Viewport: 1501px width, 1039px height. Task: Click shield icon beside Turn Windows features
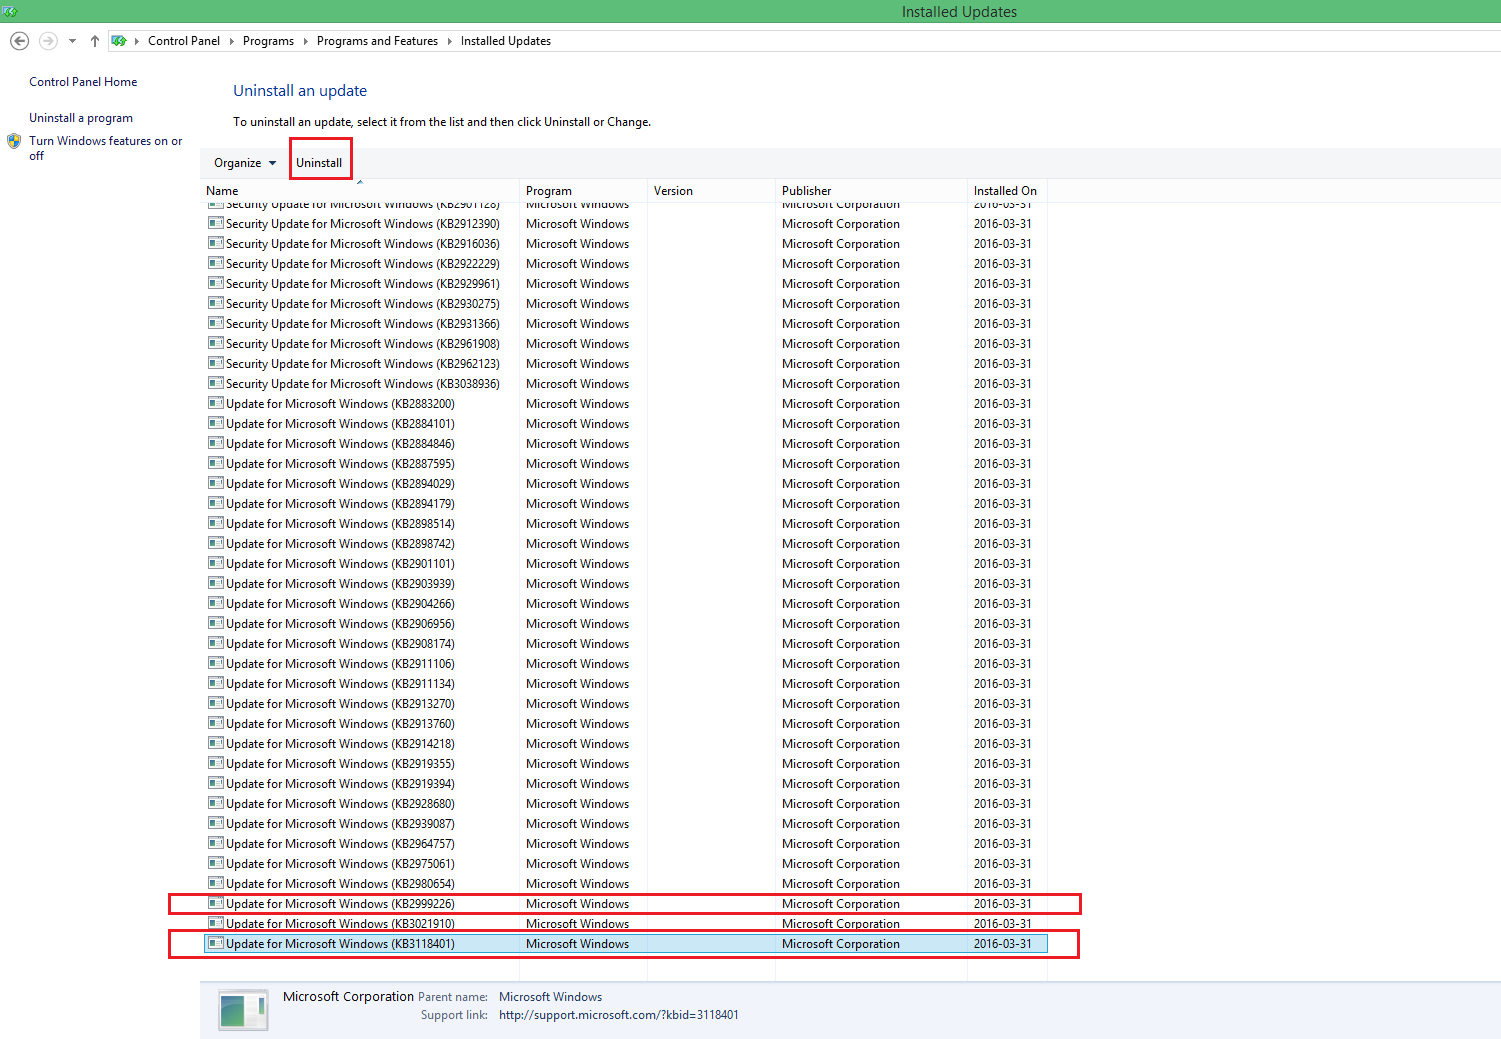(x=14, y=141)
